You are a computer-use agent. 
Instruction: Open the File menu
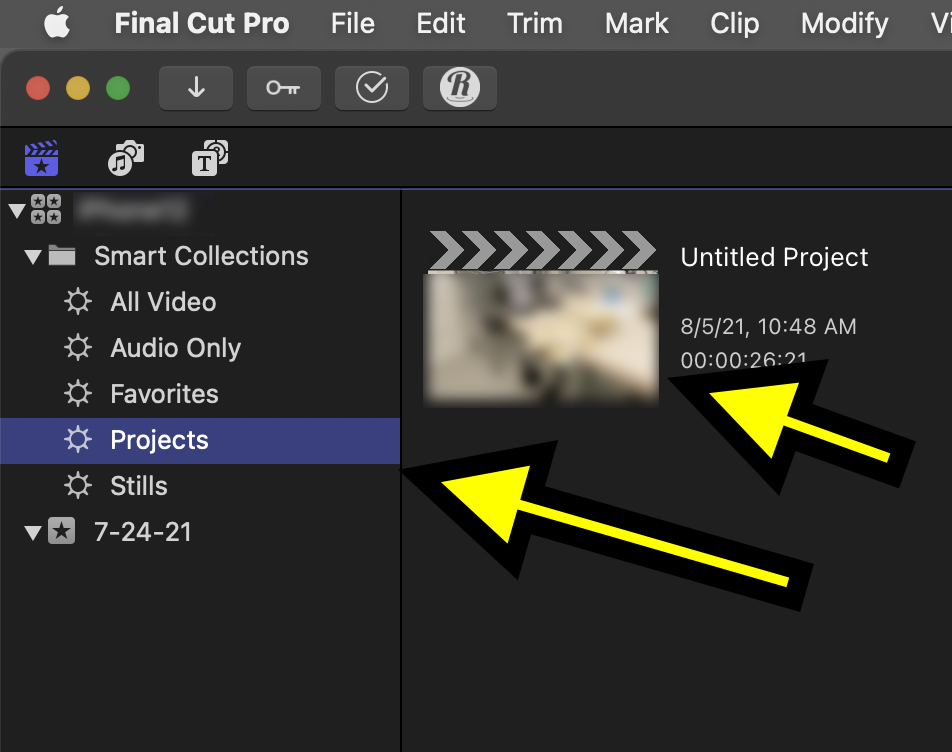(353, 24)
